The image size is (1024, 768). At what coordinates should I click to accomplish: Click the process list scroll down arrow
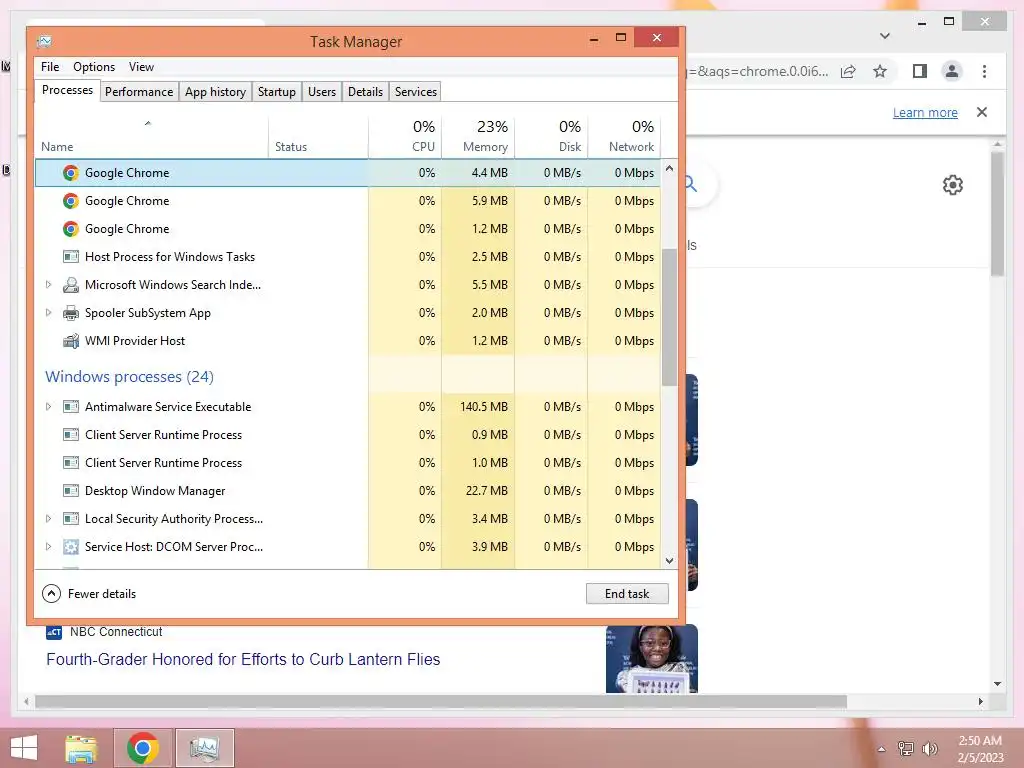(669, 560)
